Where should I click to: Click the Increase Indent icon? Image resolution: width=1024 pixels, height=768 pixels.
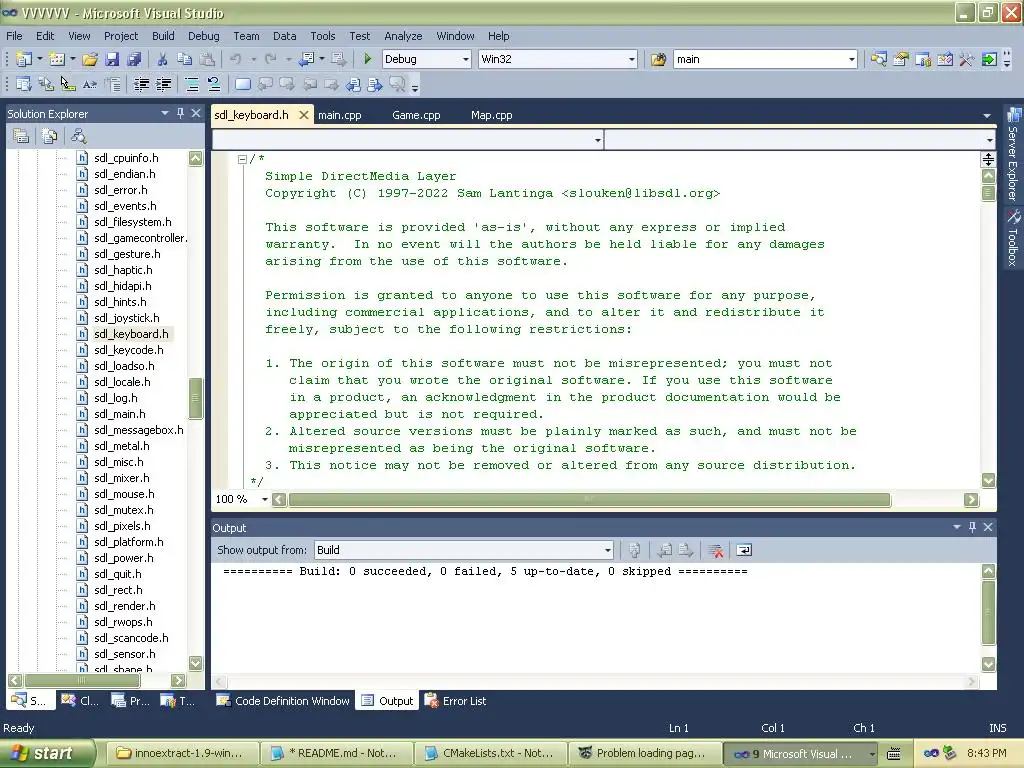(163, 84)
